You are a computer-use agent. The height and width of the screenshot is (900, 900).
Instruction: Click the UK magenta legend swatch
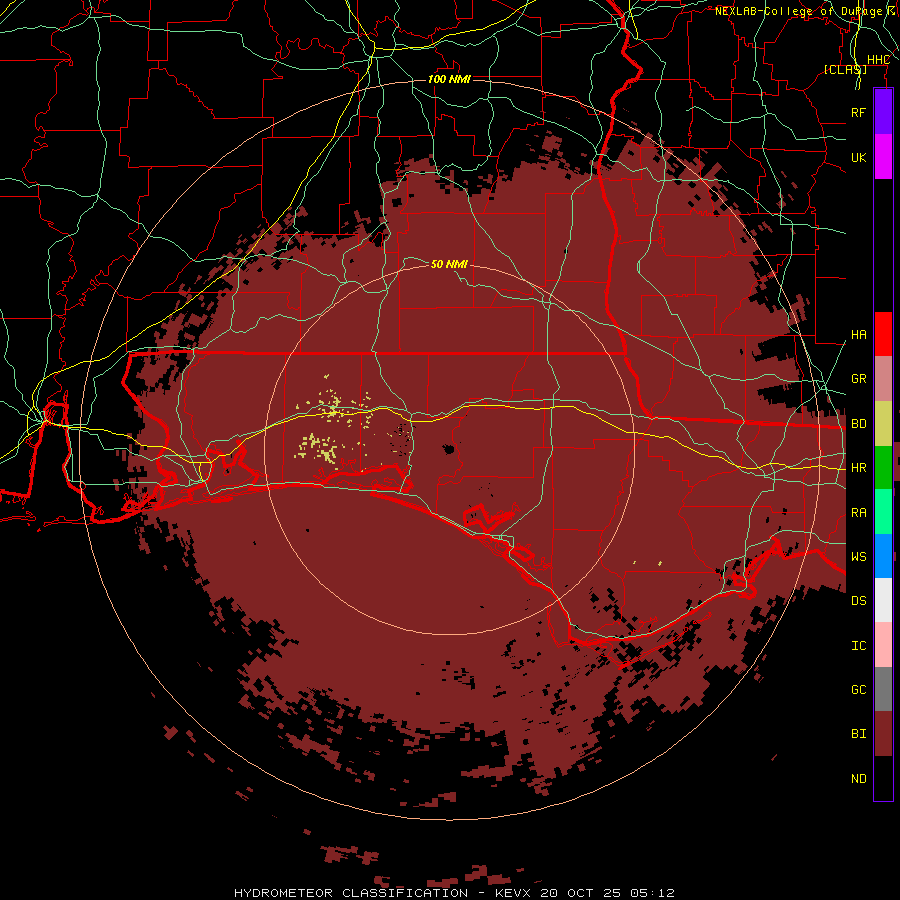coord(883,157)
